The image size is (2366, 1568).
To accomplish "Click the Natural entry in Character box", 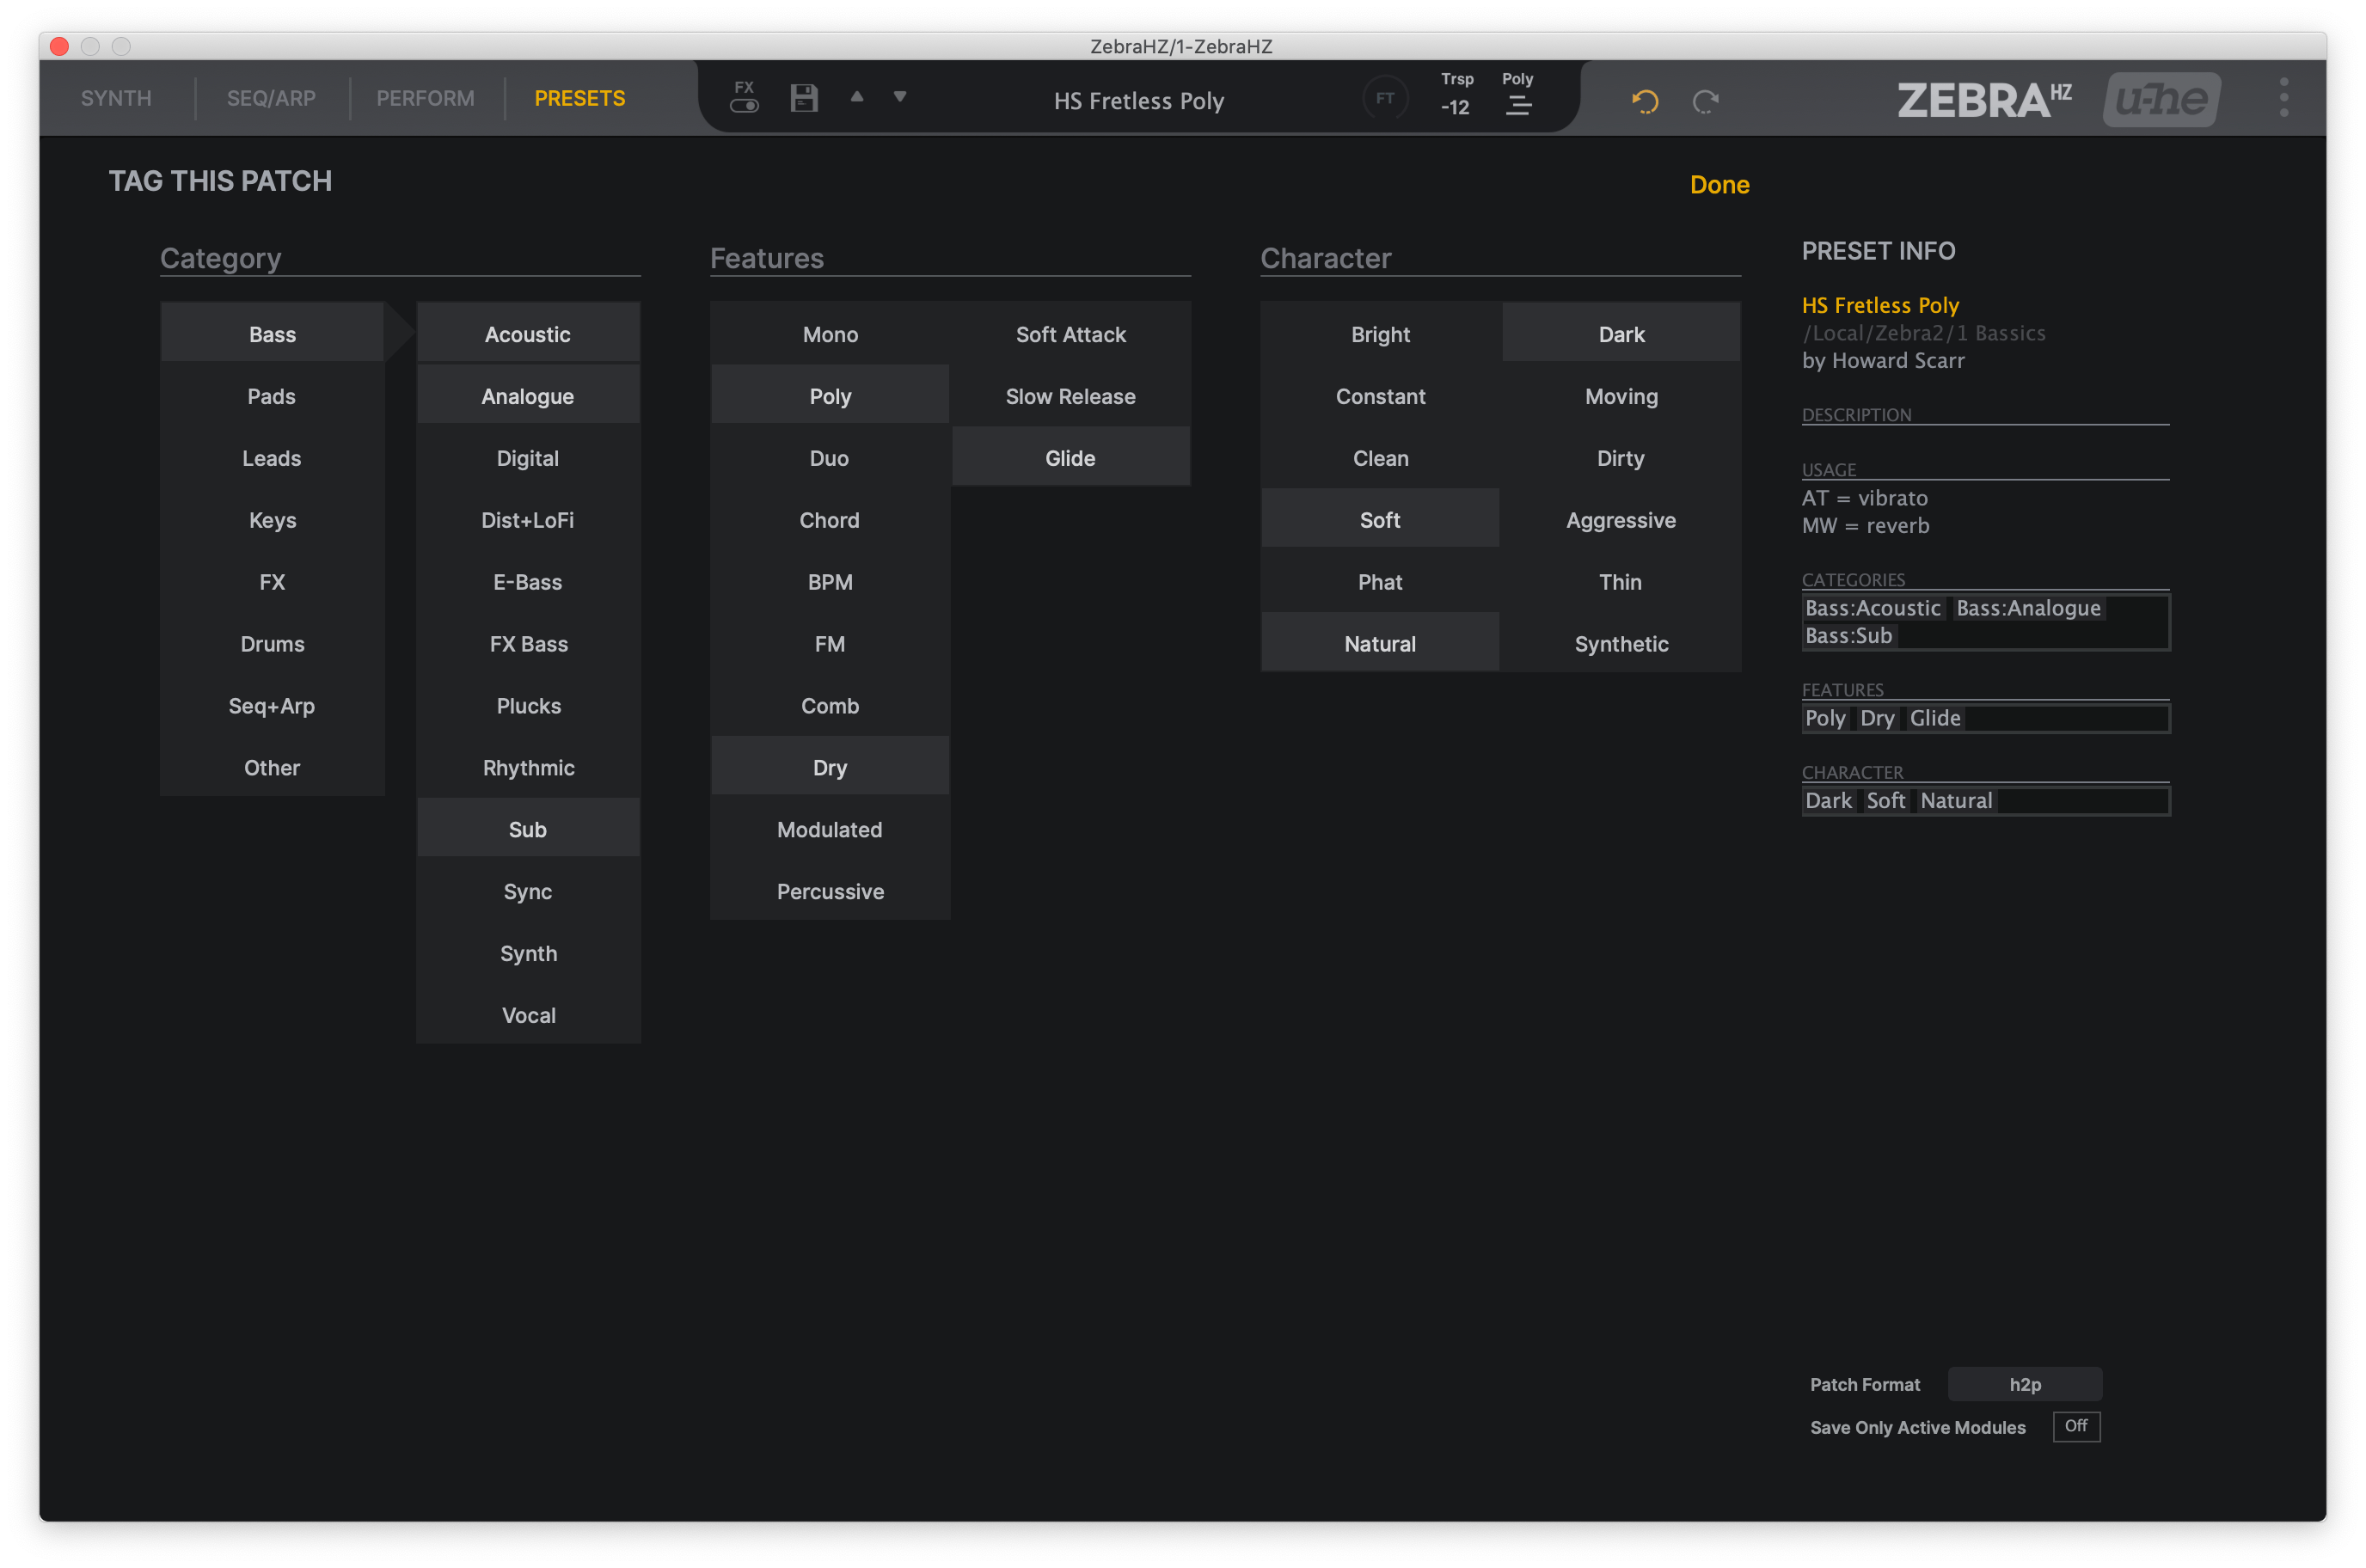I will tap(1956, 800).
